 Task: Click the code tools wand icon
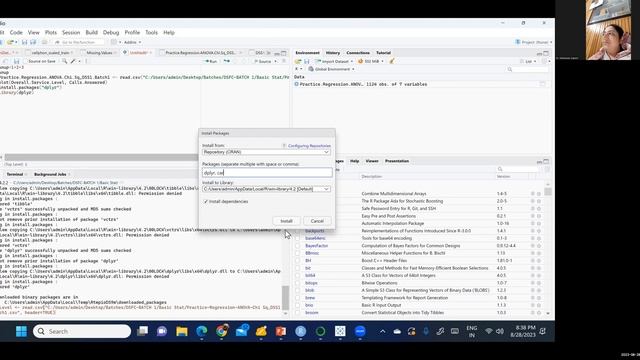pyautogui.click(x=73, y=61)
